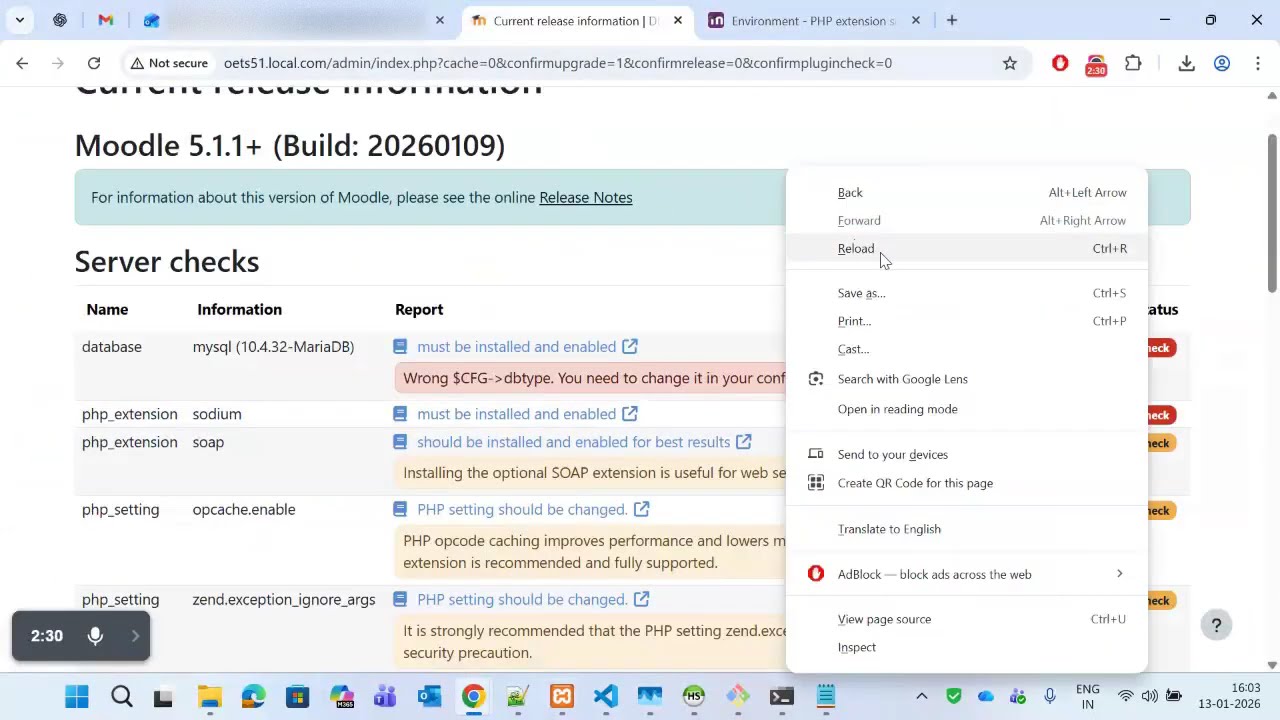Image resolution: width=1280 pixels, height=720 pixels.
Task: Toggle the microphone on the recording widget
Action: pos(95,636)
